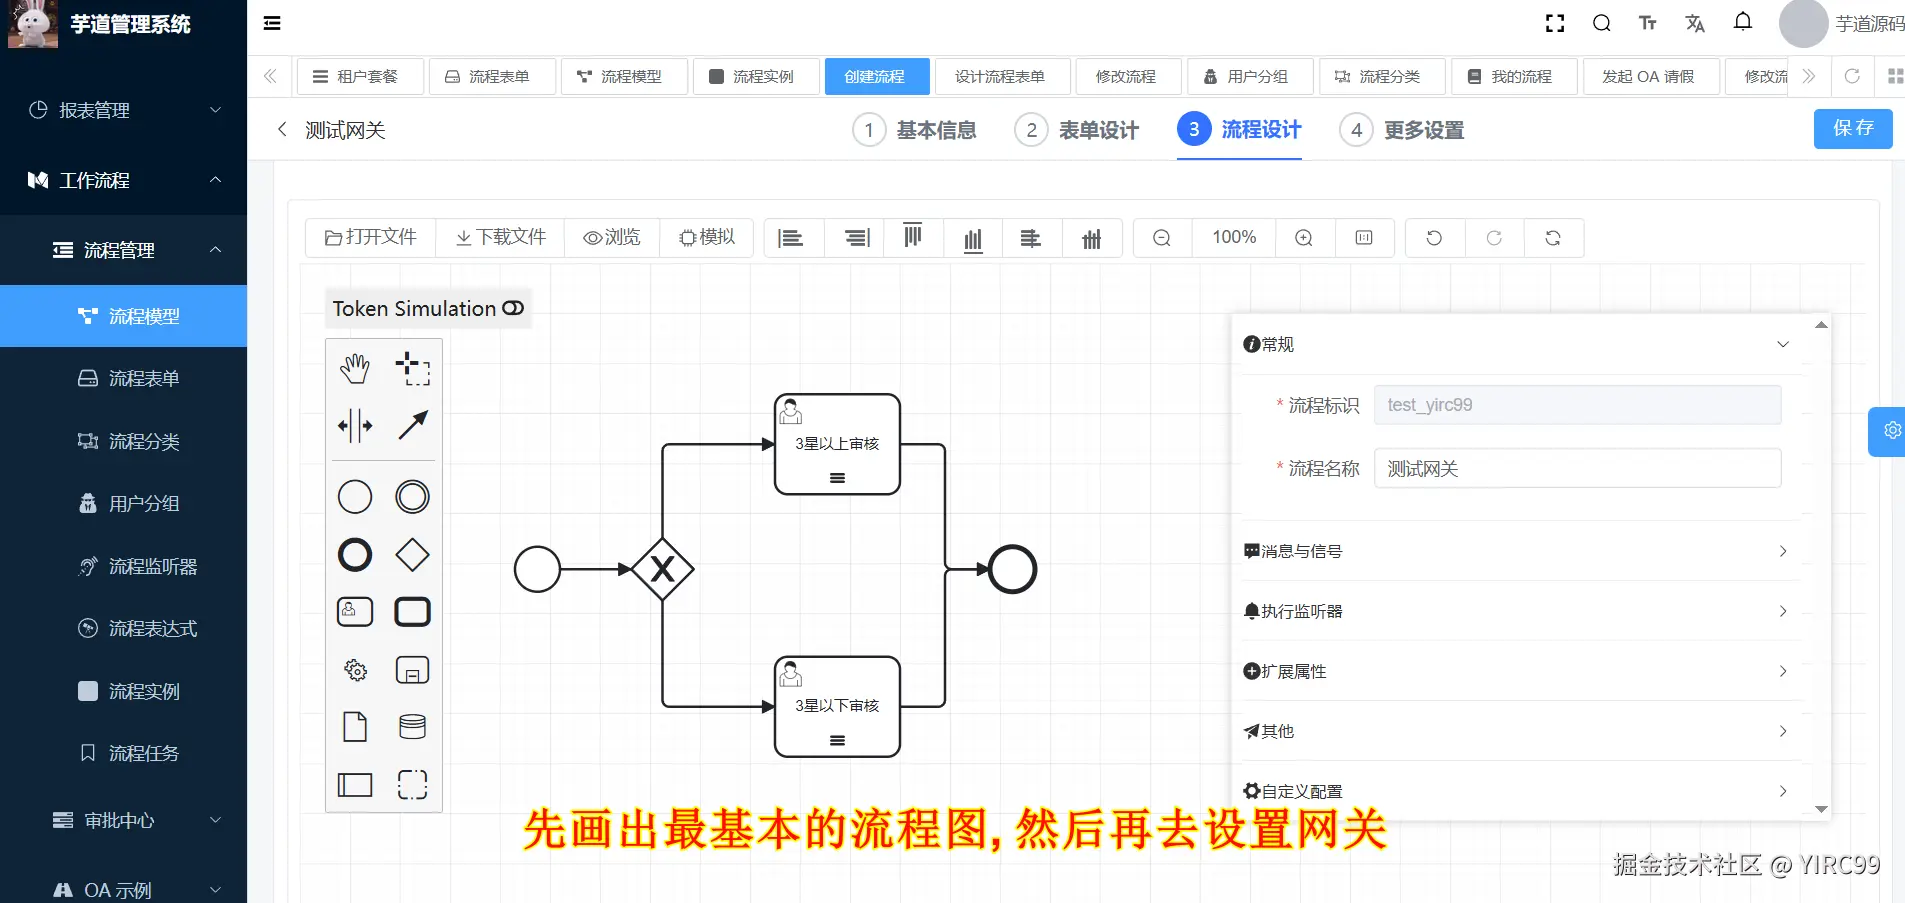
Task: Expand the 执行监听器 section
Action: point(1781,611)
